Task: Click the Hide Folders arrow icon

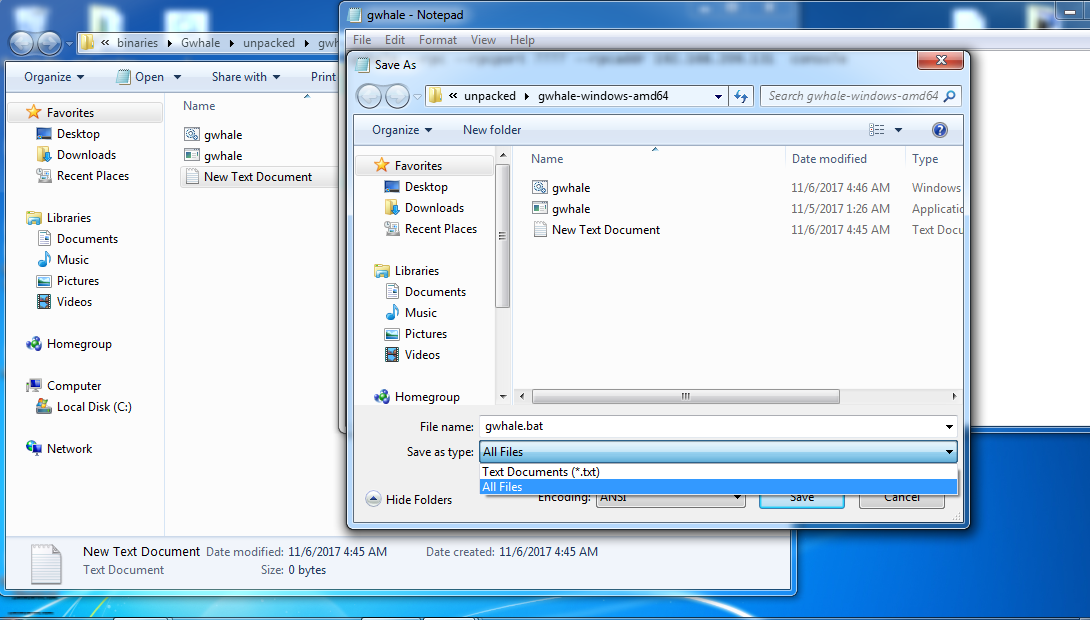Action: pos(373,499)
